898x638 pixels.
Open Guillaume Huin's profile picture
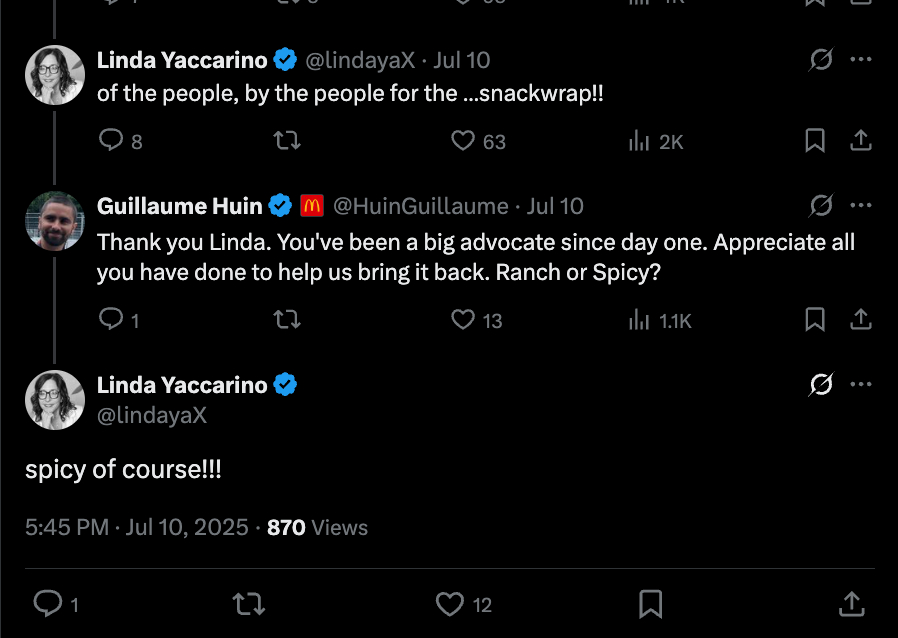pos(55,221)
